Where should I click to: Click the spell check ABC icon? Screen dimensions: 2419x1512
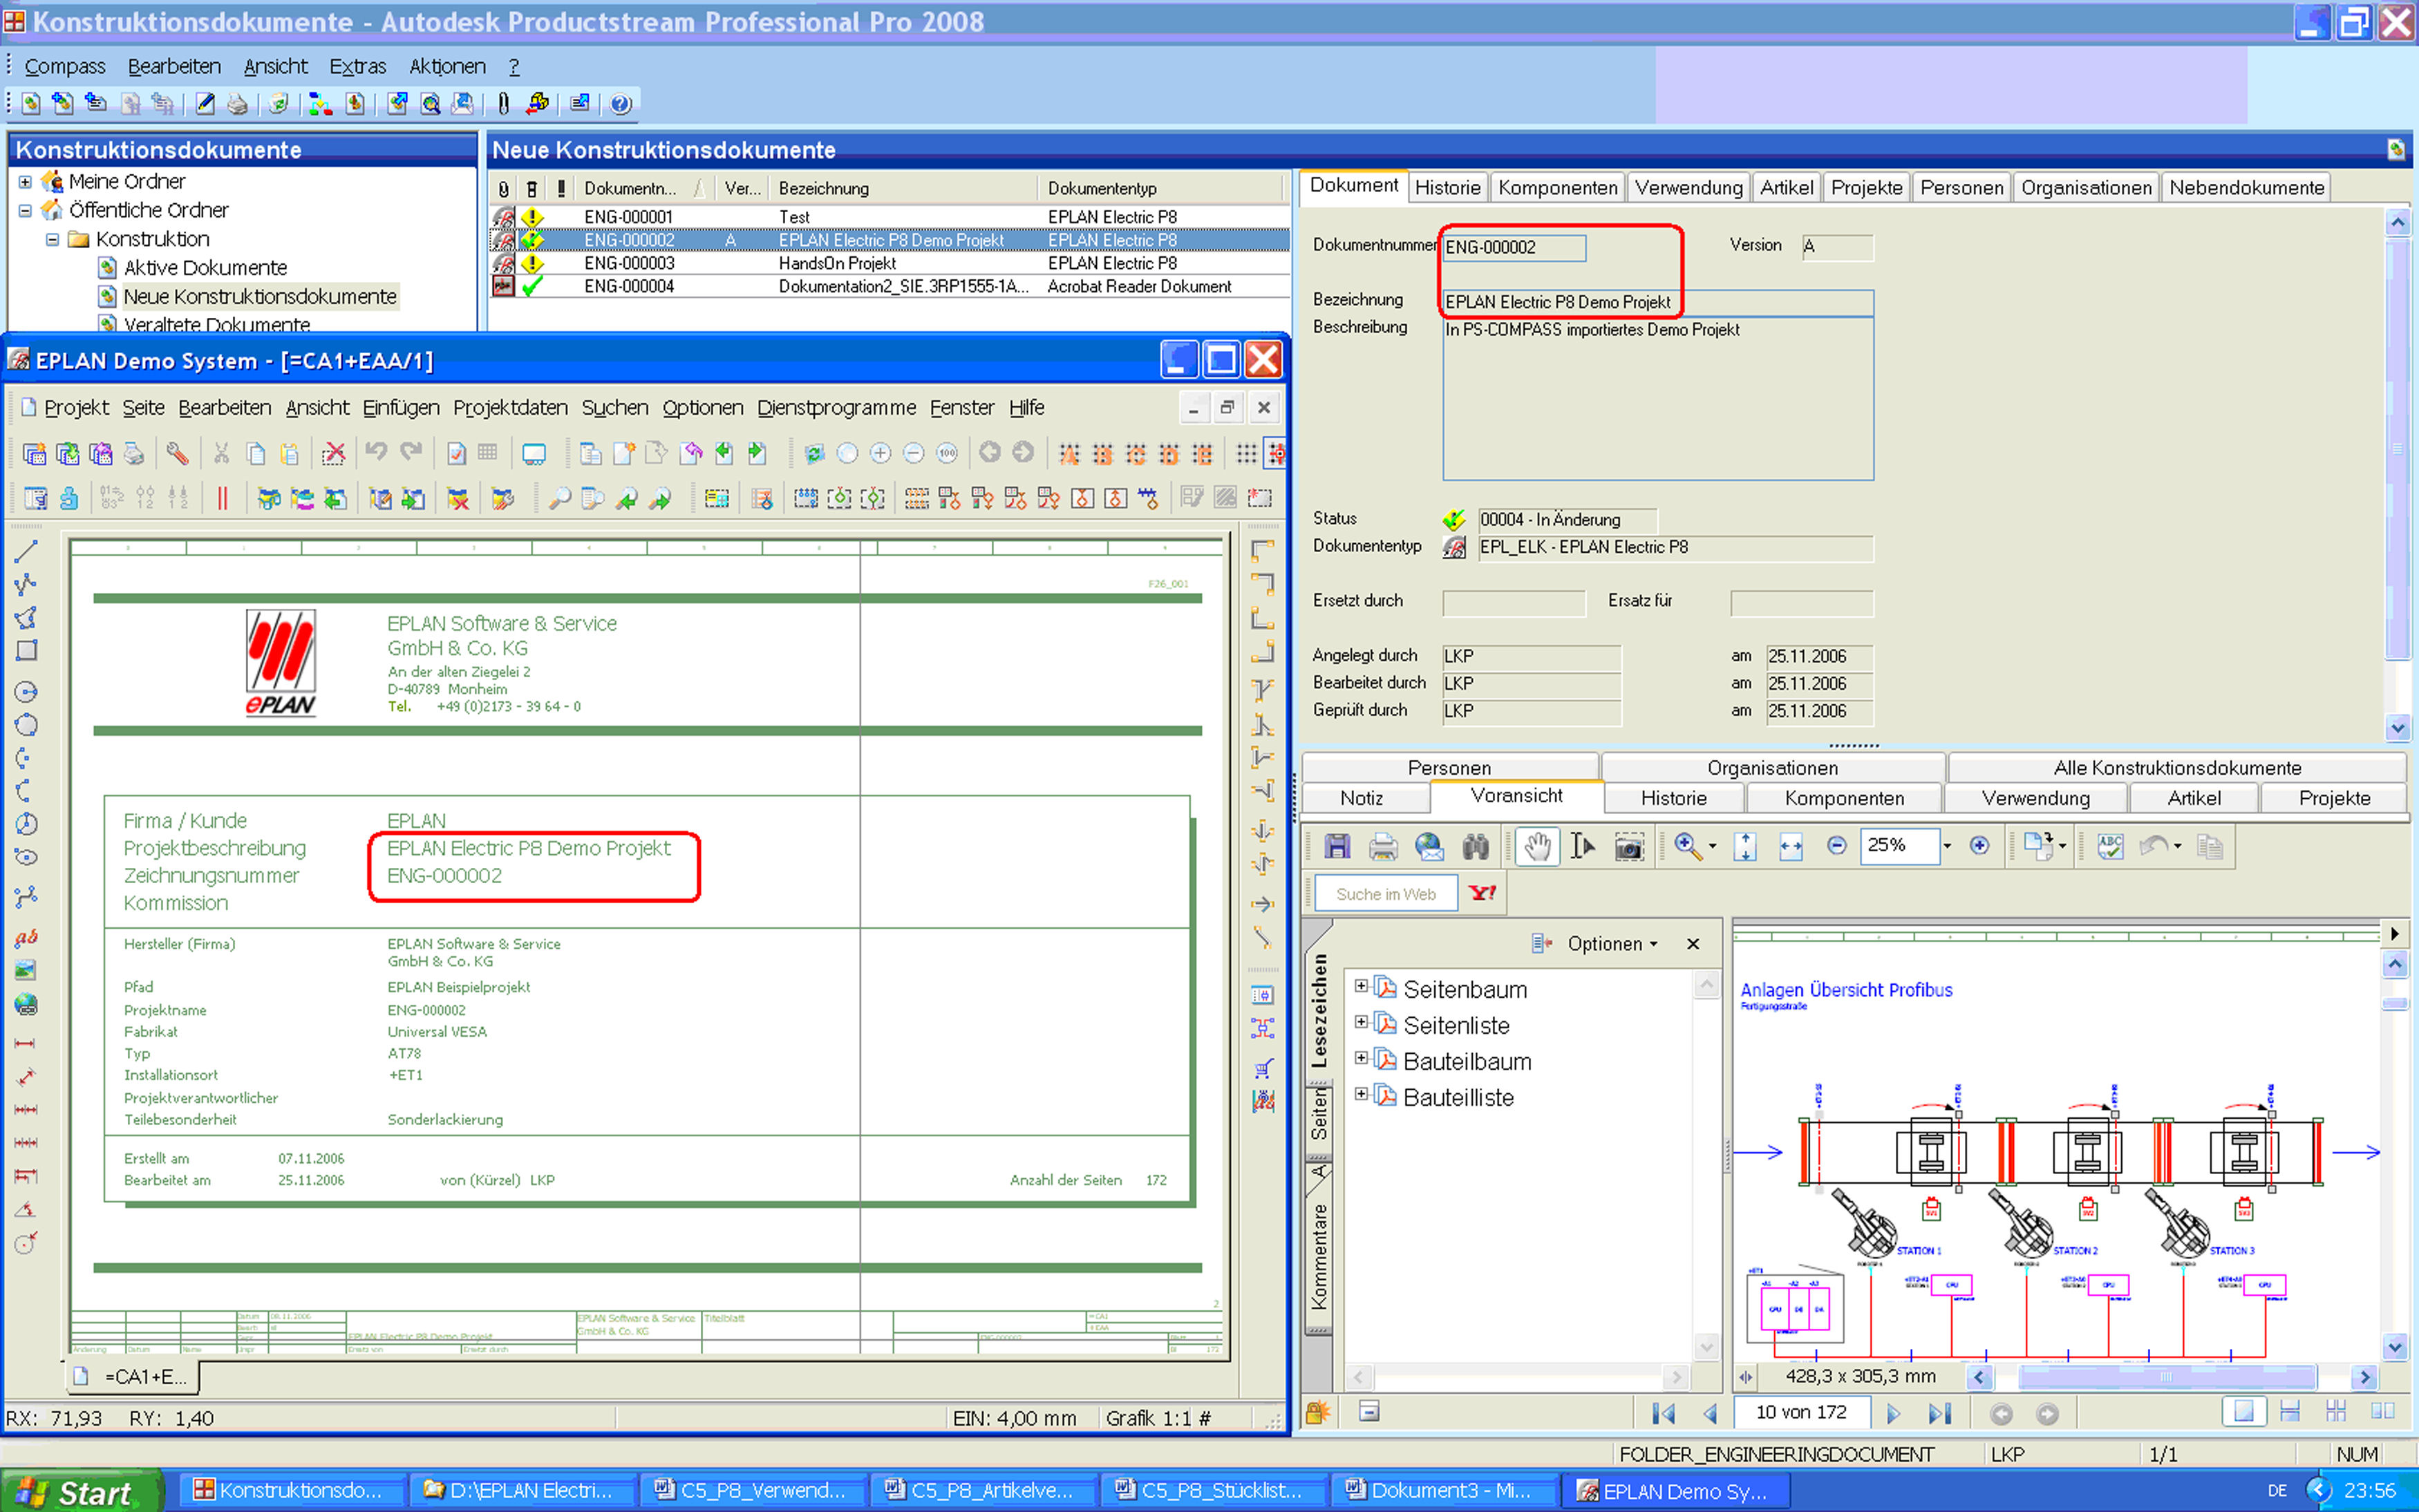[2109, 846]
